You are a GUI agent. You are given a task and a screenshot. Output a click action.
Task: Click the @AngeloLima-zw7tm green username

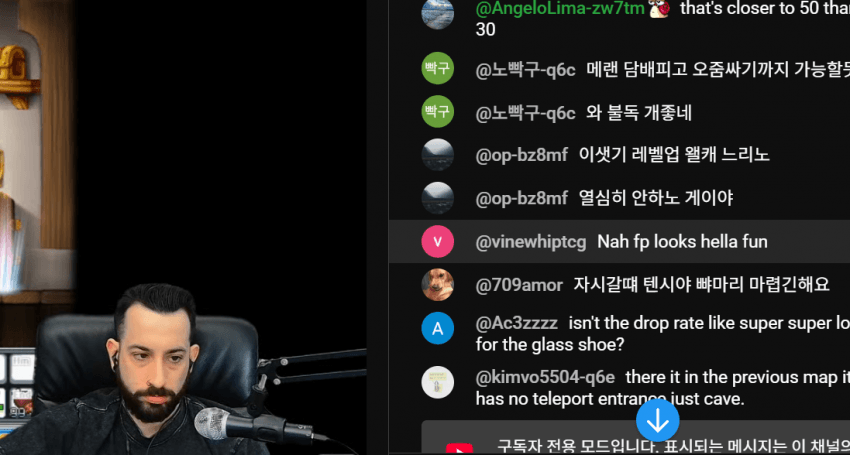[x=560, y=8]
